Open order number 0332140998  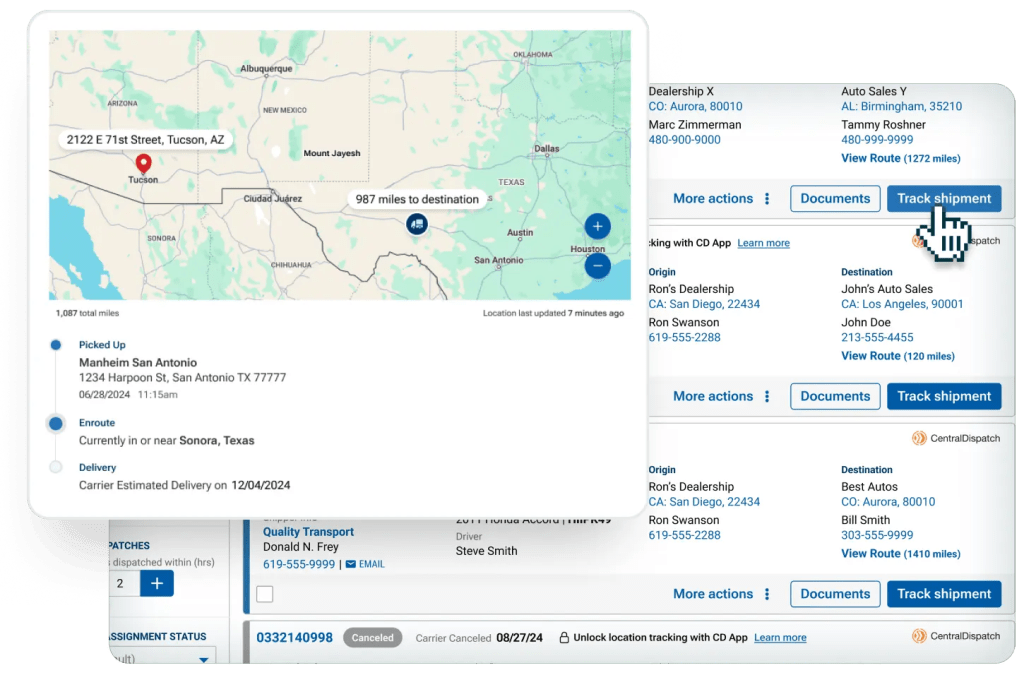point(294,637)
